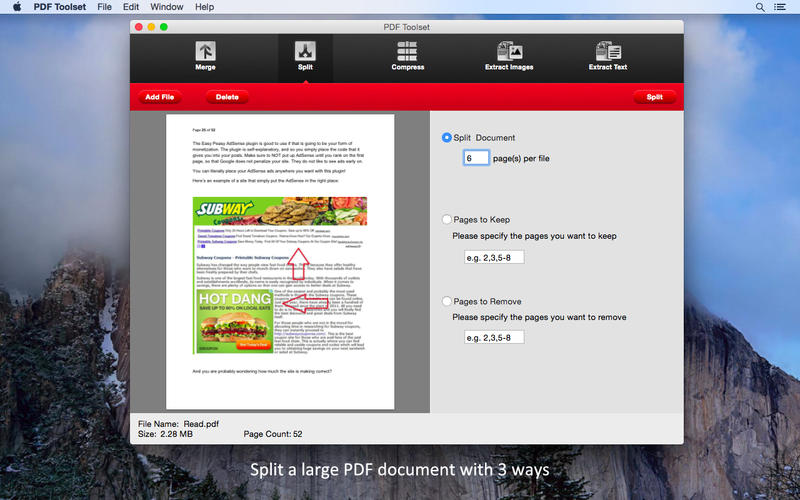Open Notification Center list icon
The height and width of the screenshot is (500, 800).
(779, 7)
